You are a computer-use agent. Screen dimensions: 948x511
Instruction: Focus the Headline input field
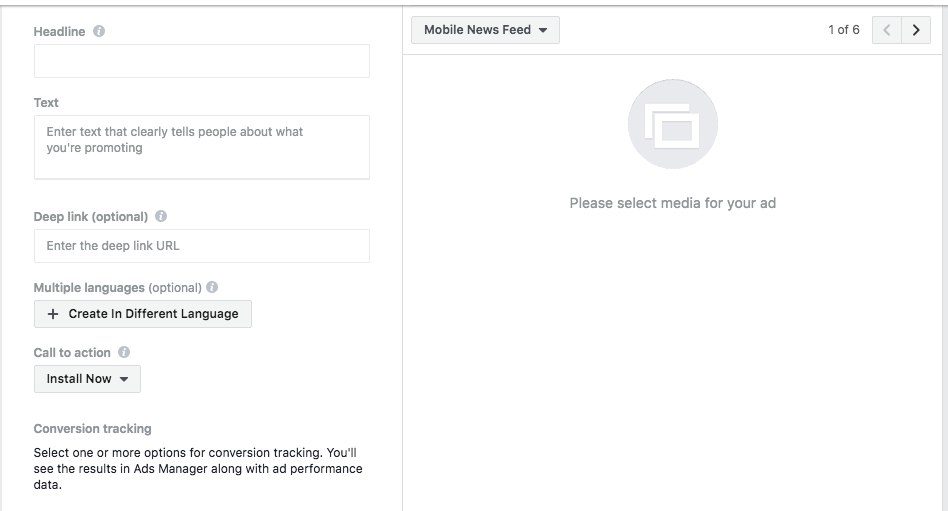tap(202, 60)
